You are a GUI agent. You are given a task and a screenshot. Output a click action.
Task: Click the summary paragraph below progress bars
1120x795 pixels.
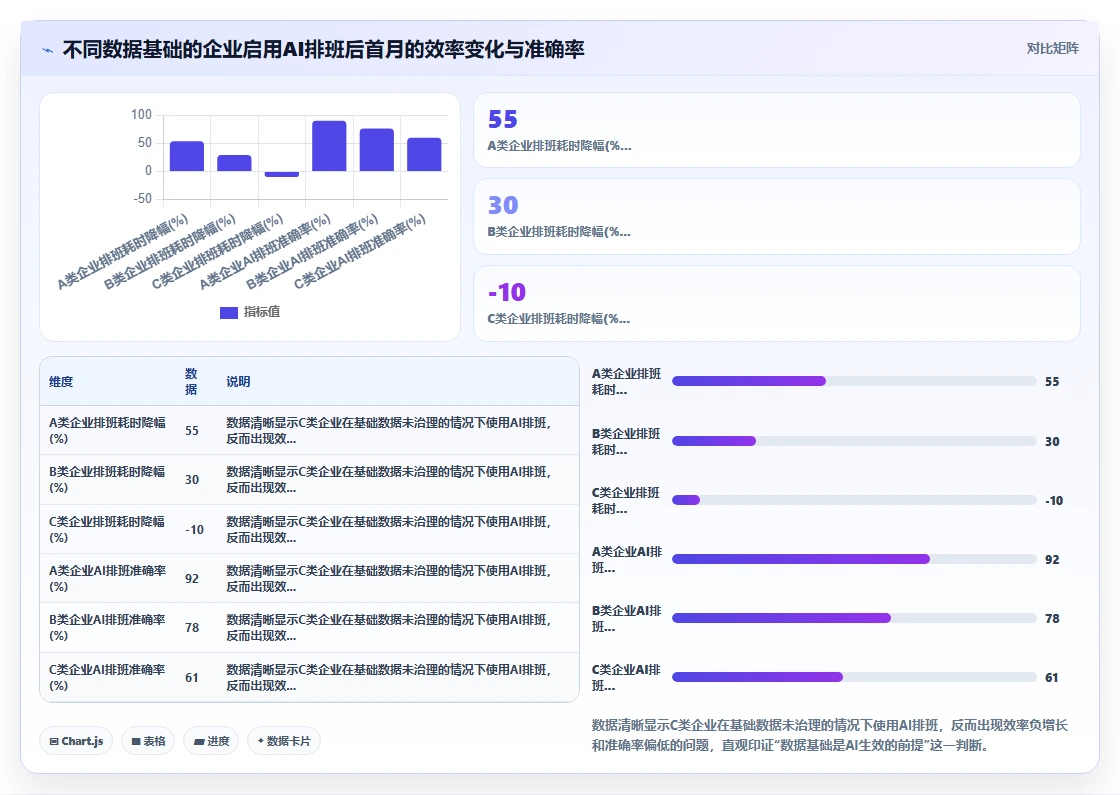tap(830, 735)
